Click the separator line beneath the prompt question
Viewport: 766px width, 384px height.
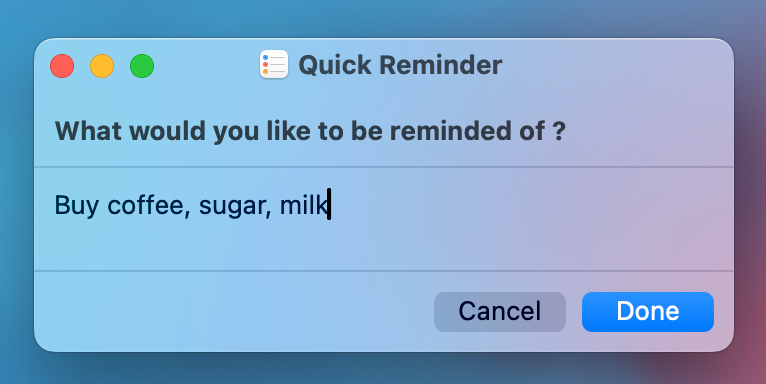(384, 167)
